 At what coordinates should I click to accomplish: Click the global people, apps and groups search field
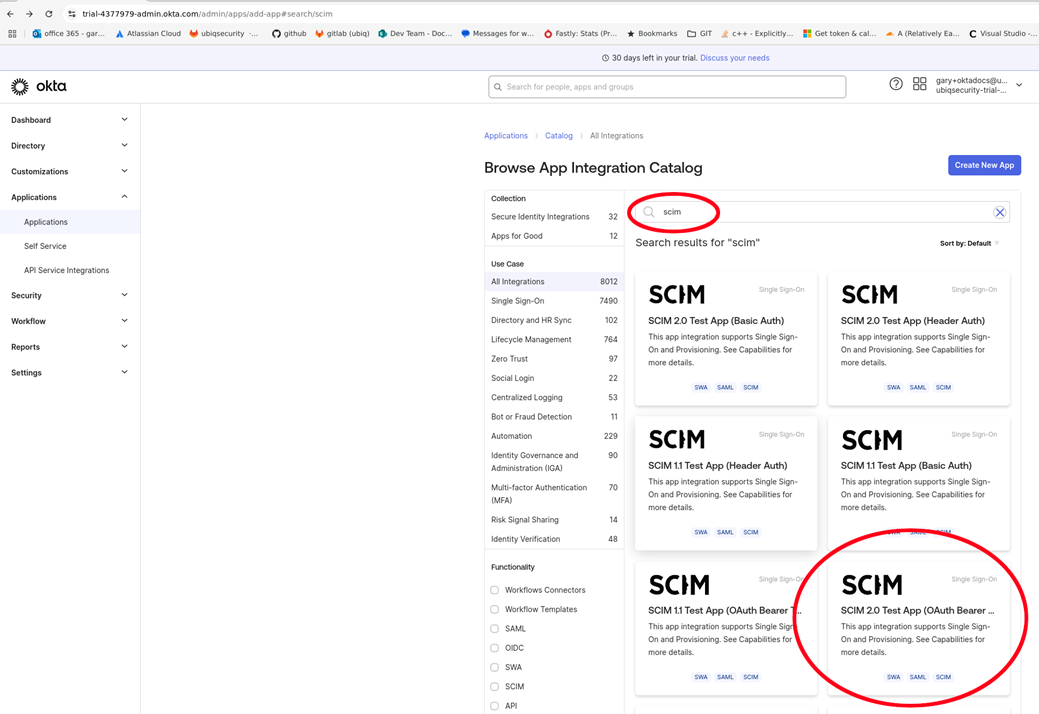pos(667,87)
